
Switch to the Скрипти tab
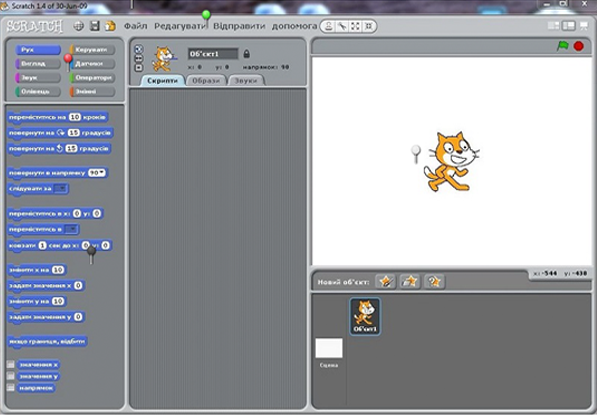(163, 81)
